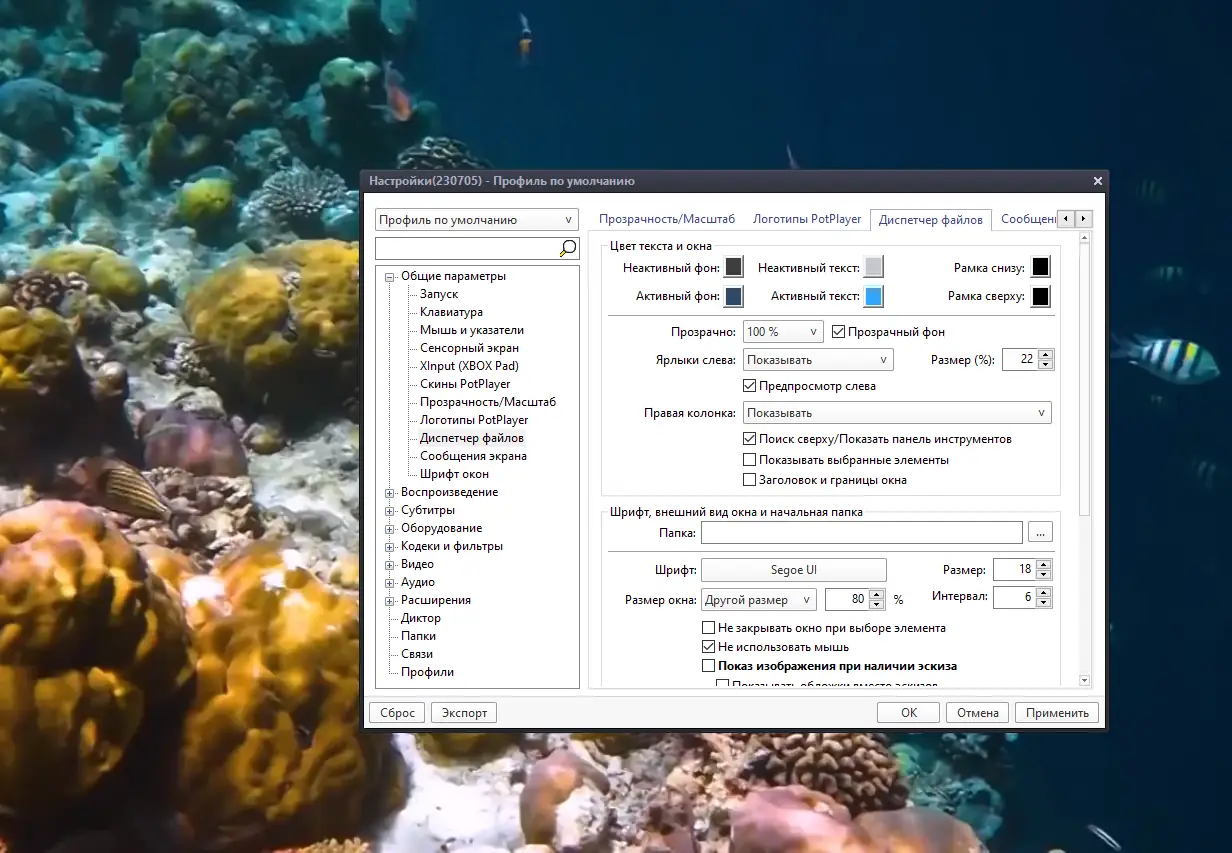
Task: Pick the Активный текст color swatch
Action: (x=873, y=297)
